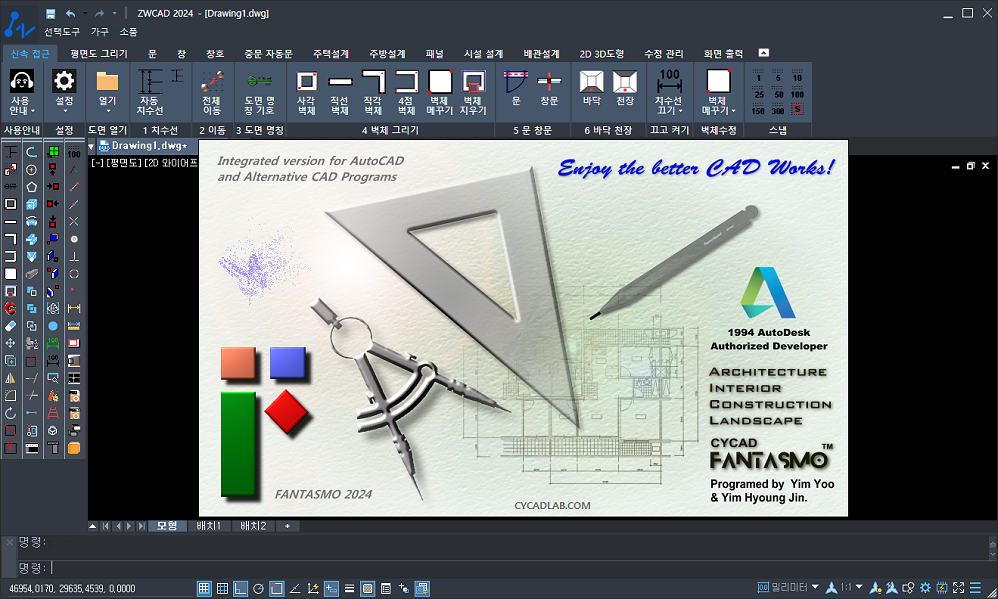Open the 밀리미터 units dropdown
998x599 pixels.
815,587
